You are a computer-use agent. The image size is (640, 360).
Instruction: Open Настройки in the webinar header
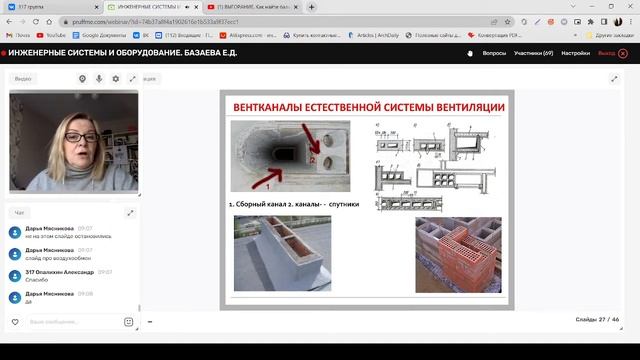(575, 53)
